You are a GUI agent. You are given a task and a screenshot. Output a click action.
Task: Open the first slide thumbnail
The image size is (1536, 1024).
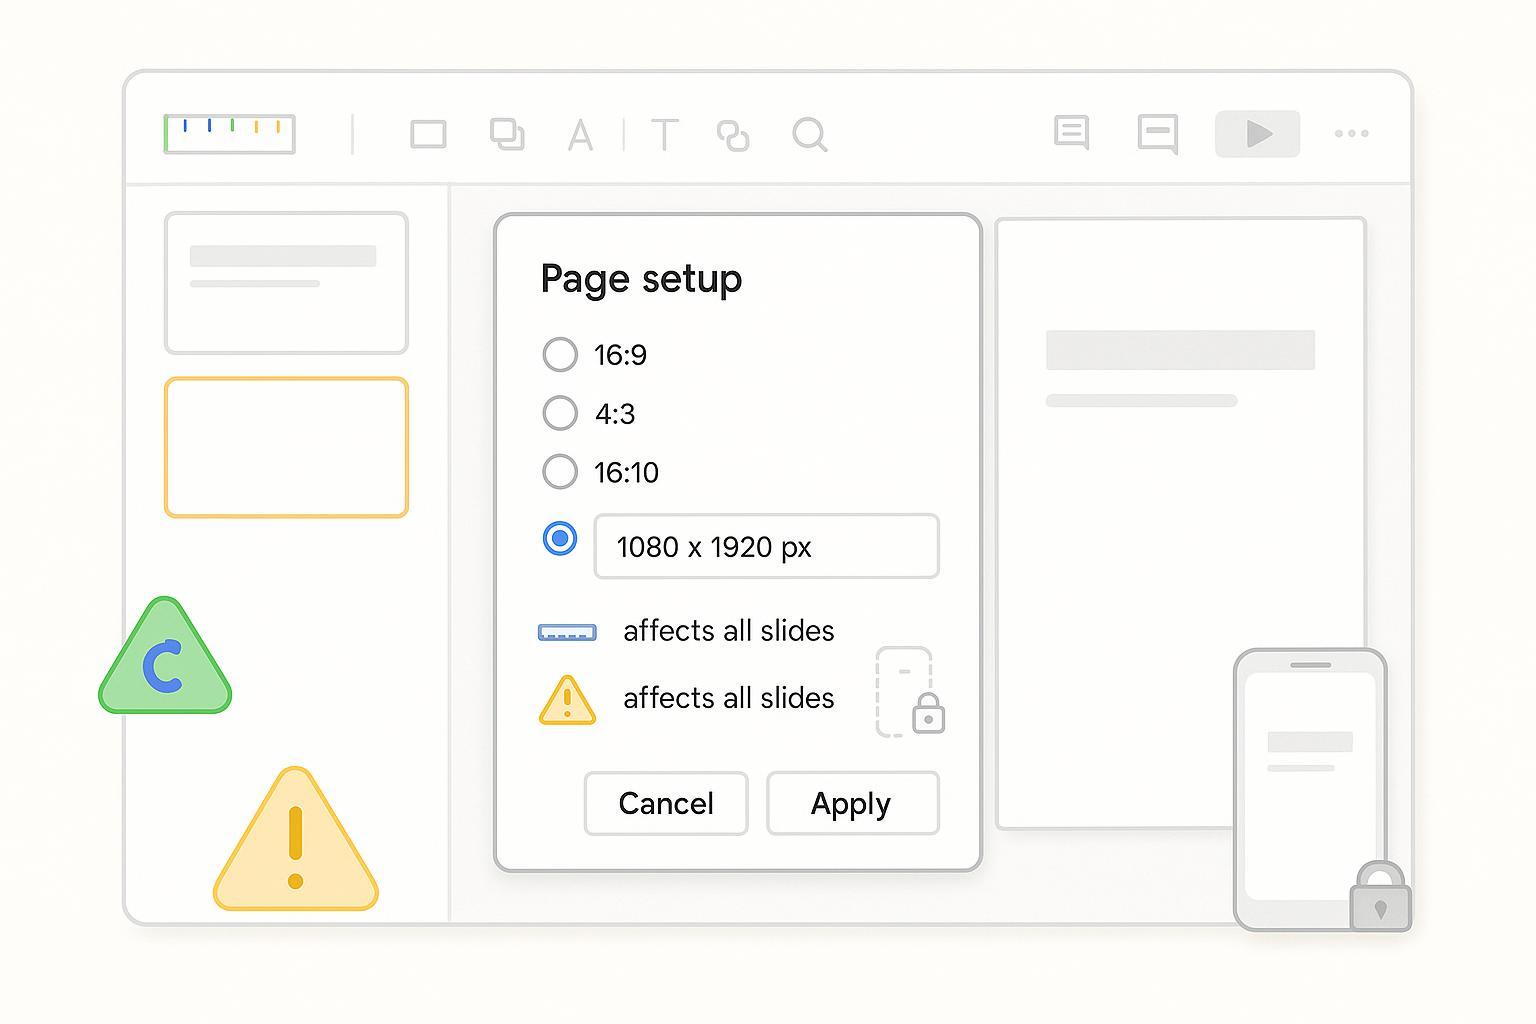click(286, 283)
